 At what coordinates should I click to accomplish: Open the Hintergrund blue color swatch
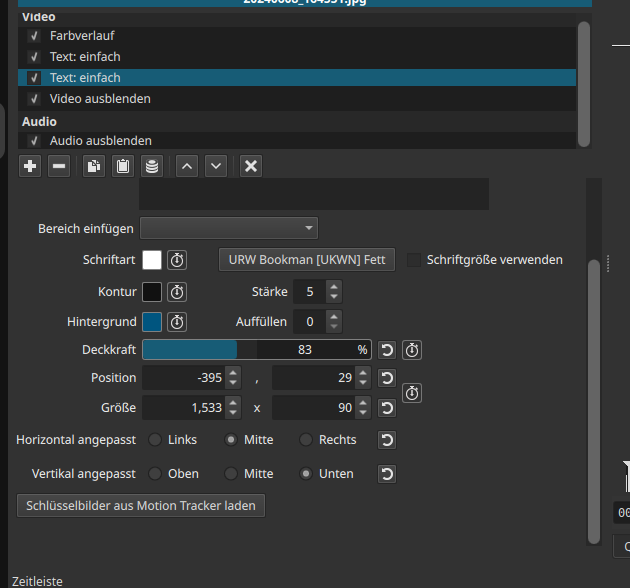[152, 322]
